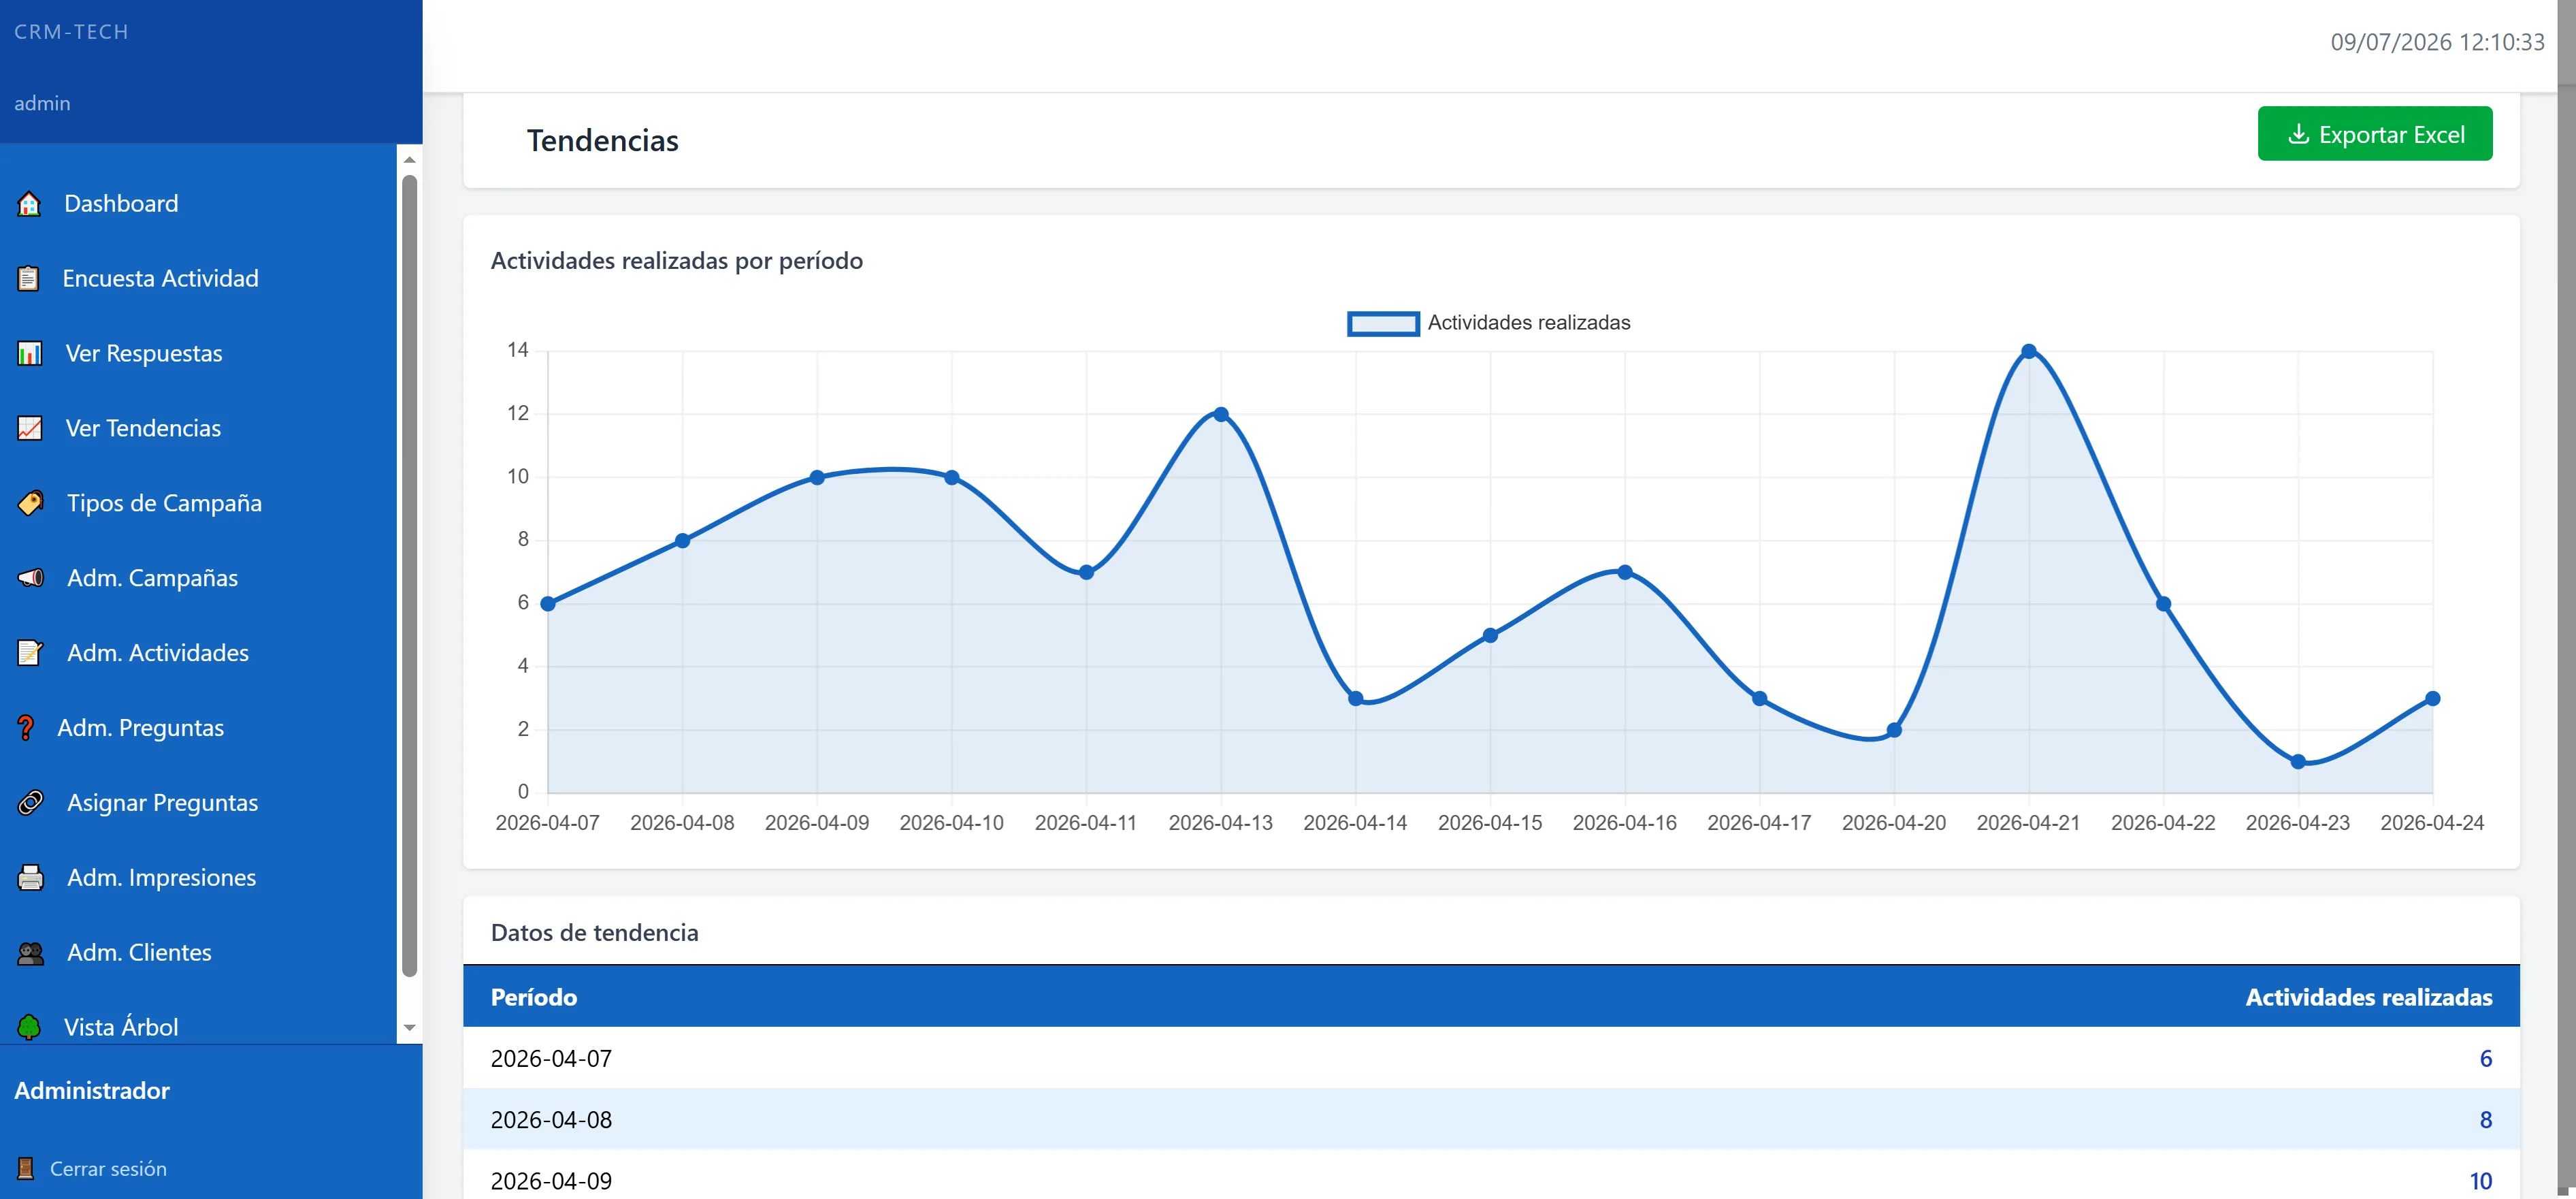
Task: Select the Adm. Preguntas question mark icon
Action: tap(26, 728)
